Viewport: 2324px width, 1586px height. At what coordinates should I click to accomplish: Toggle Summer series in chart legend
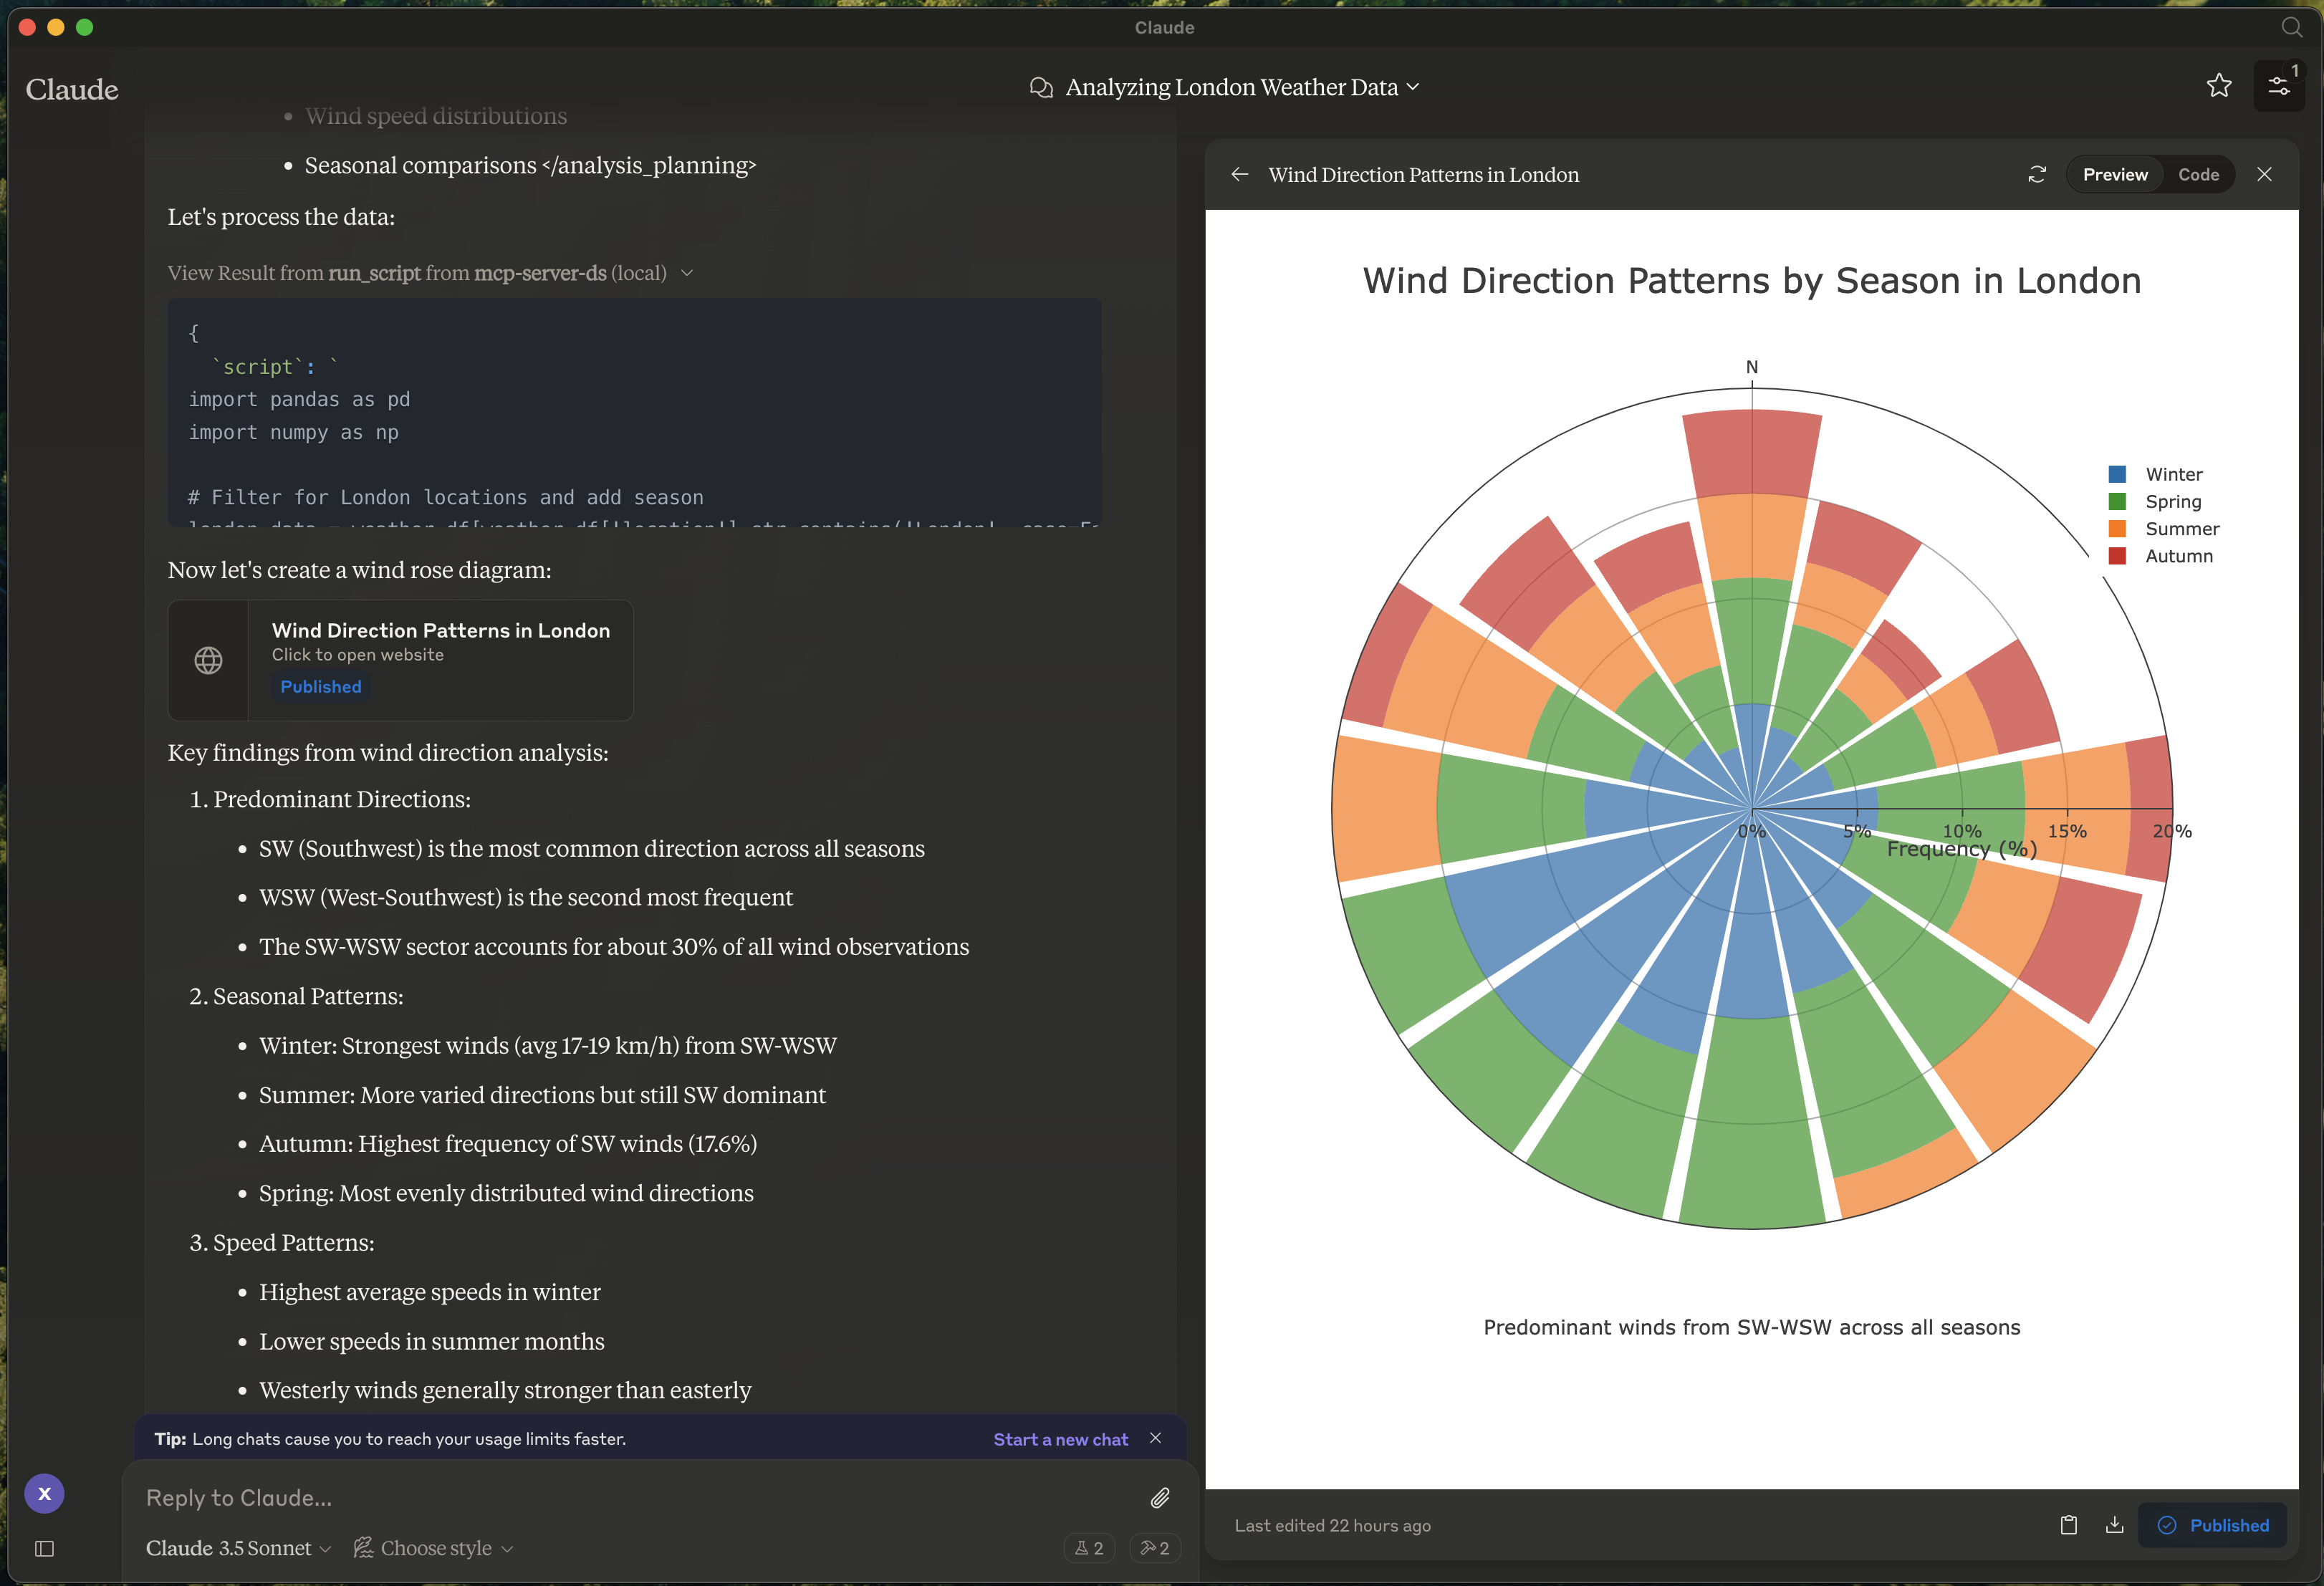click(x=2180, y=529)
